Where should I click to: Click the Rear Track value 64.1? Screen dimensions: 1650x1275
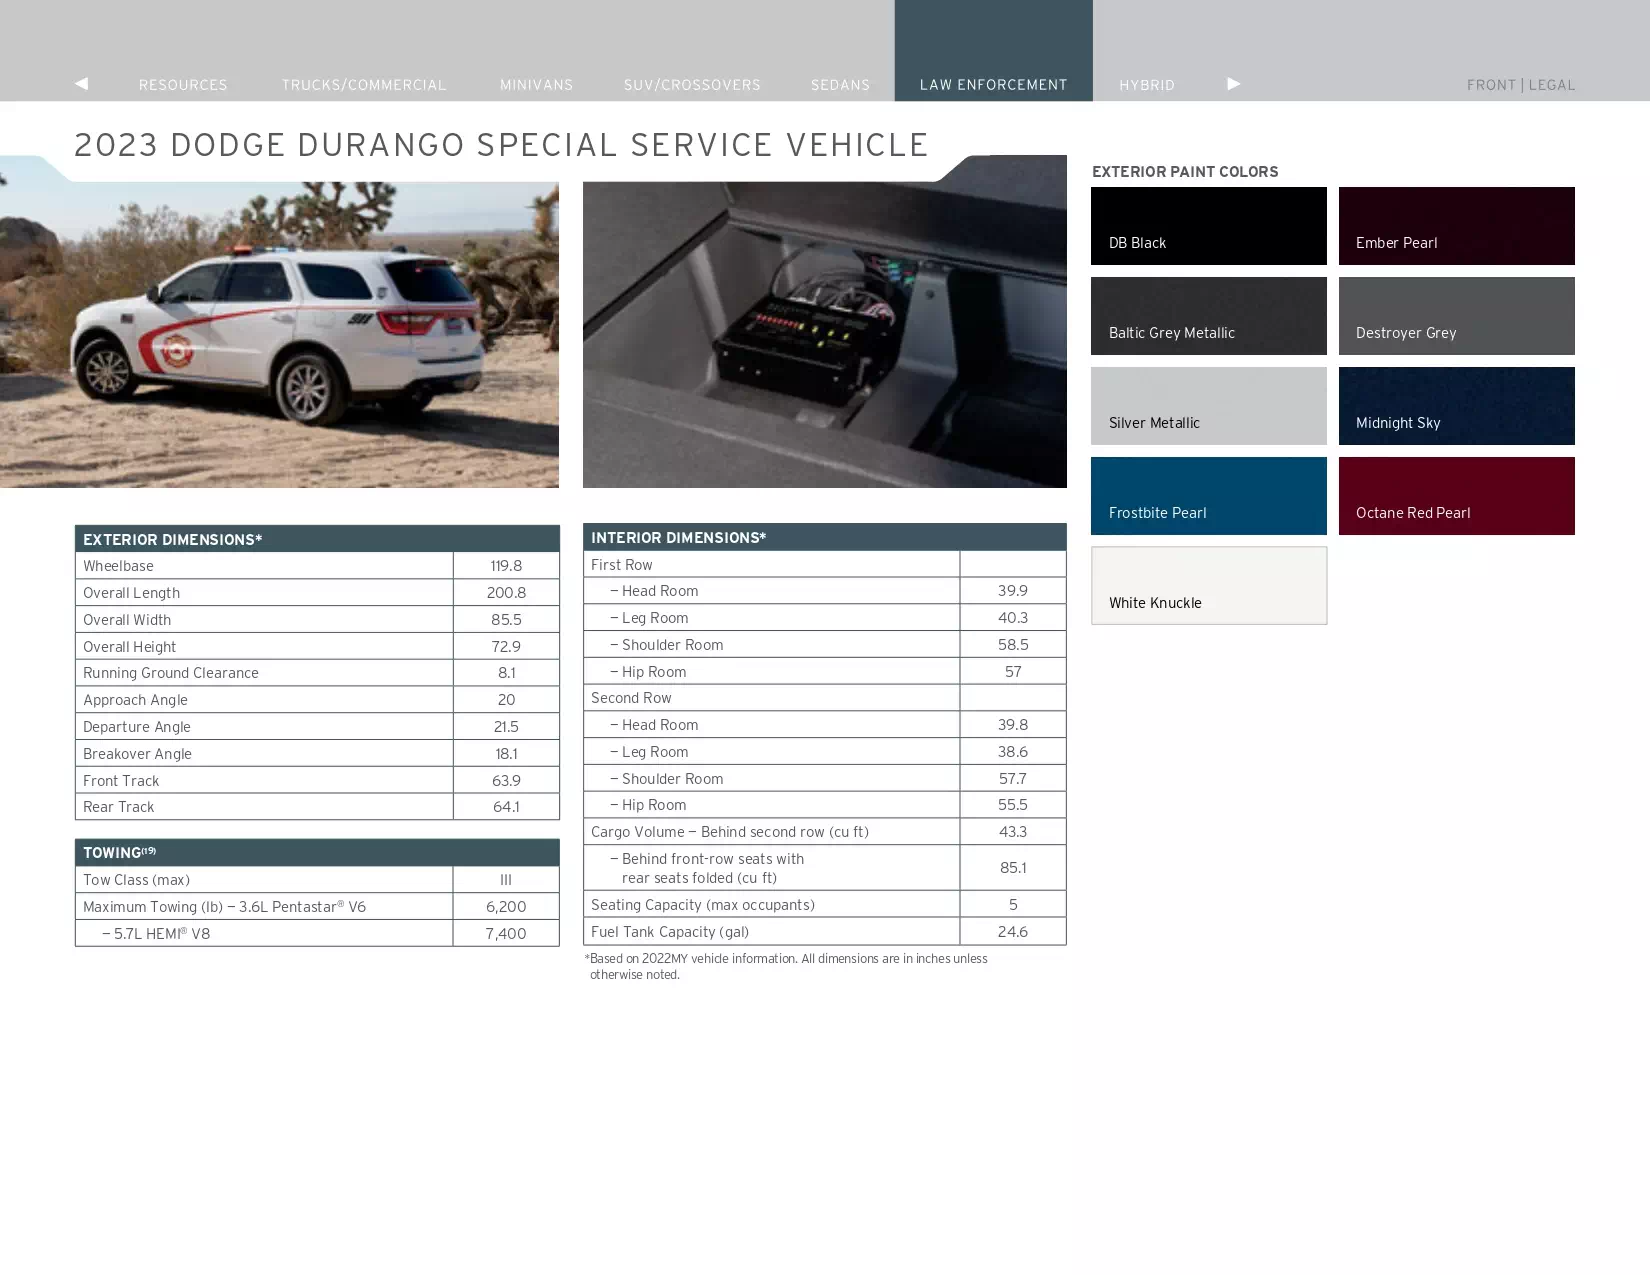506,807
